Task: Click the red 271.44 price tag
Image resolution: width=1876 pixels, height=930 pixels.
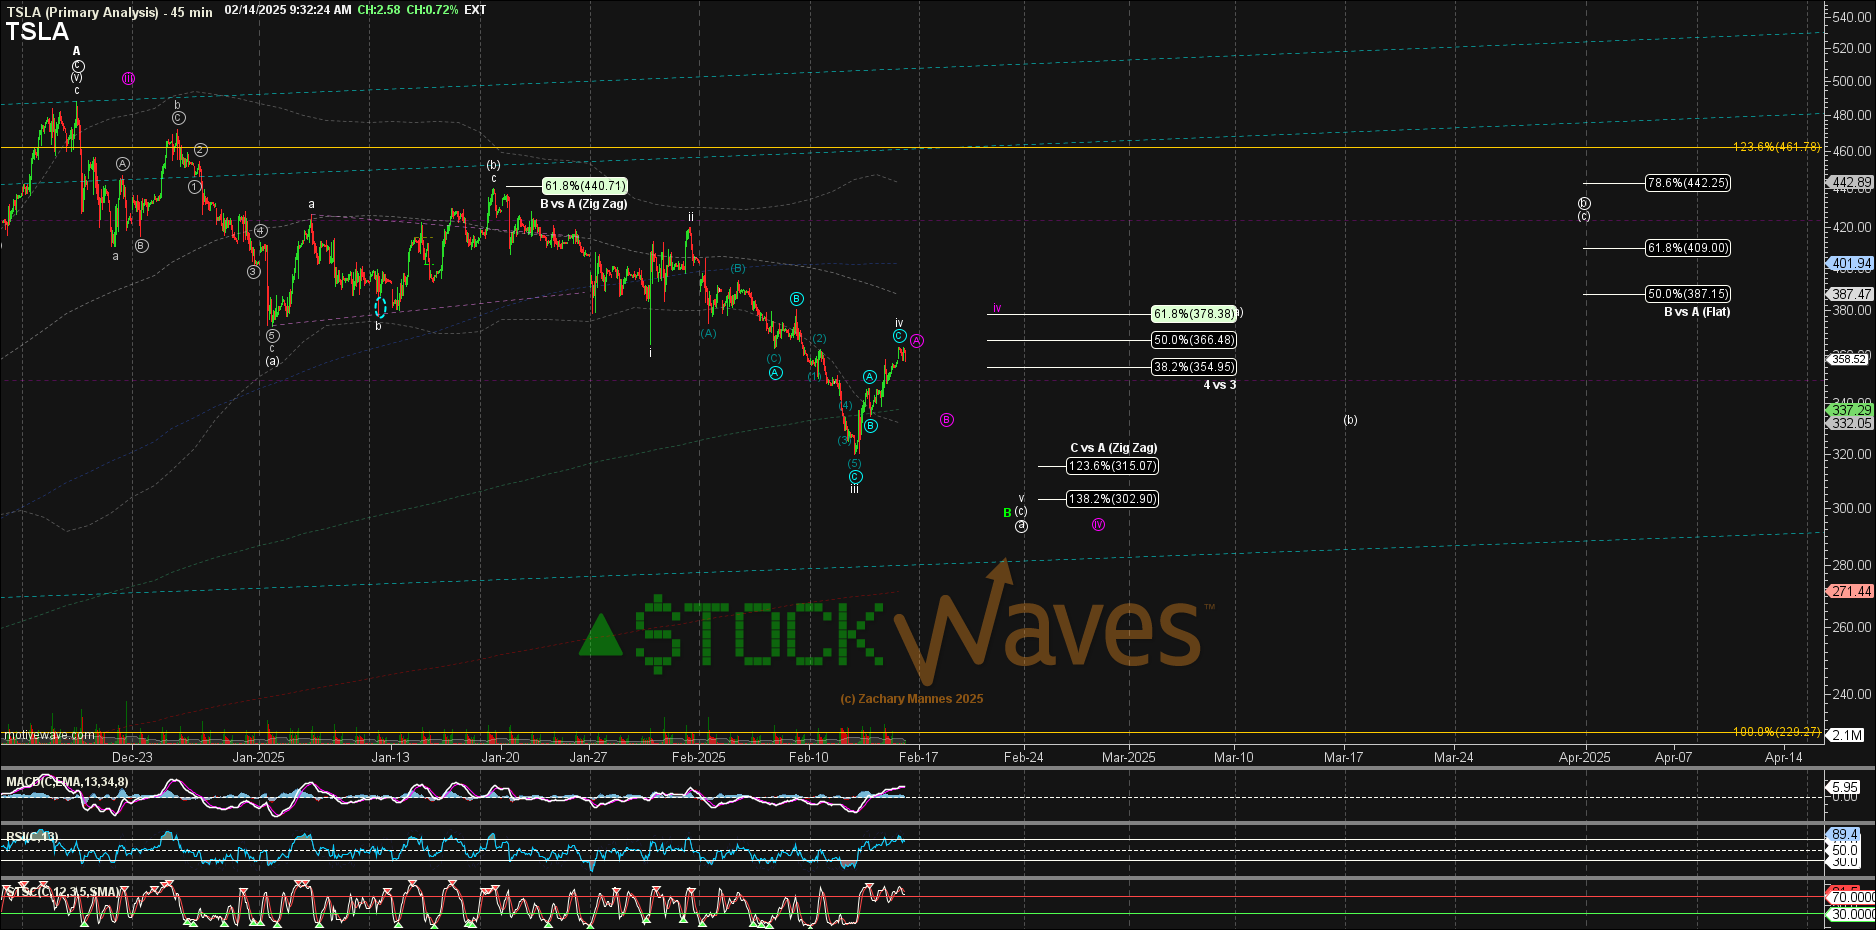Action: [1851, 591]
